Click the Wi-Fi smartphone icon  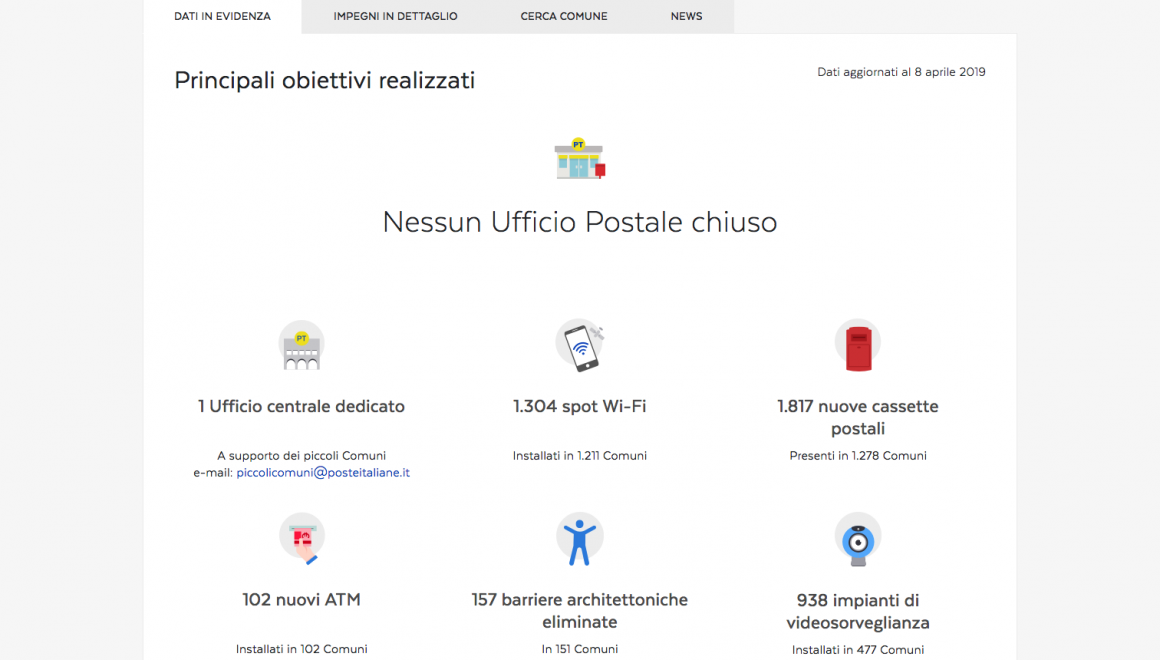[x=580, y=346]
